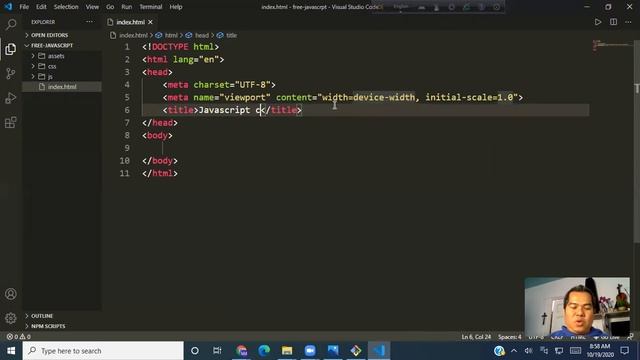Click the opening body tag on line 8
This screenshot has height=360, width=640.
click(x=157, y=136)
